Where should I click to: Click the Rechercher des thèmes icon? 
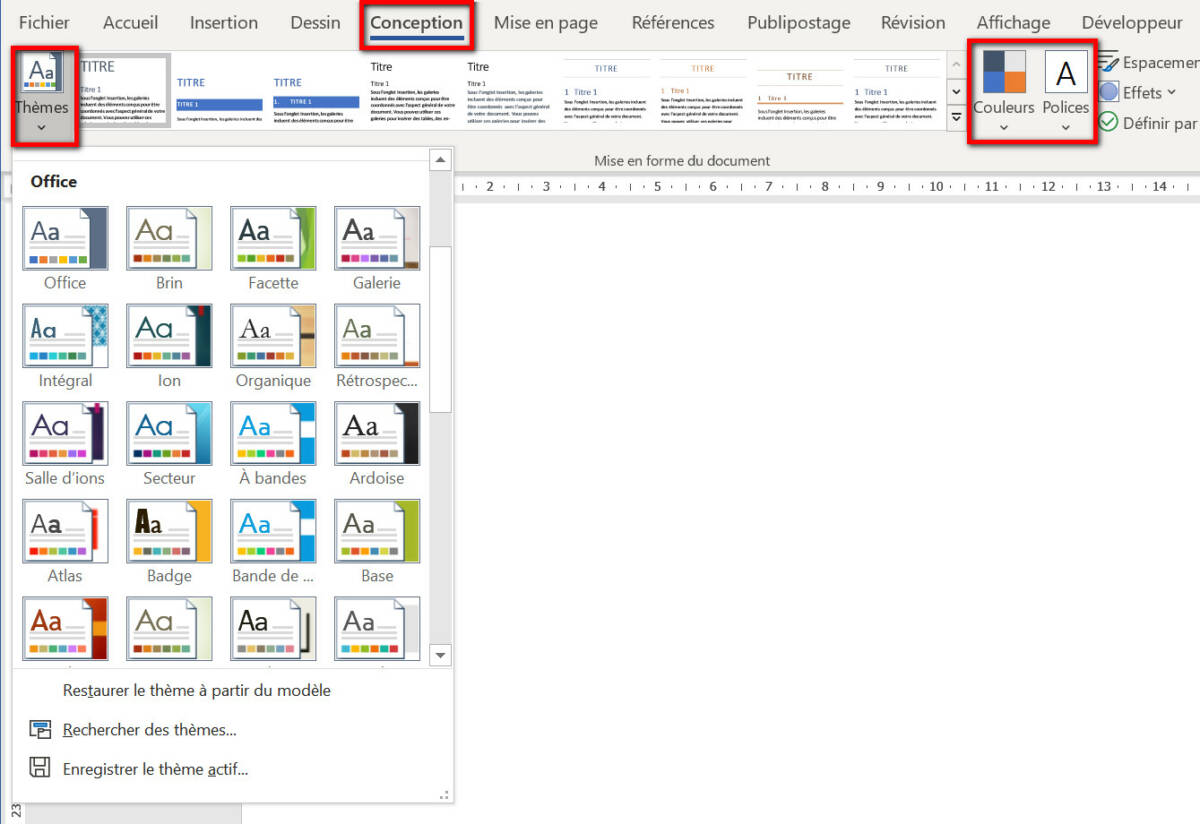pyautogui.click(x=42, y=729)
